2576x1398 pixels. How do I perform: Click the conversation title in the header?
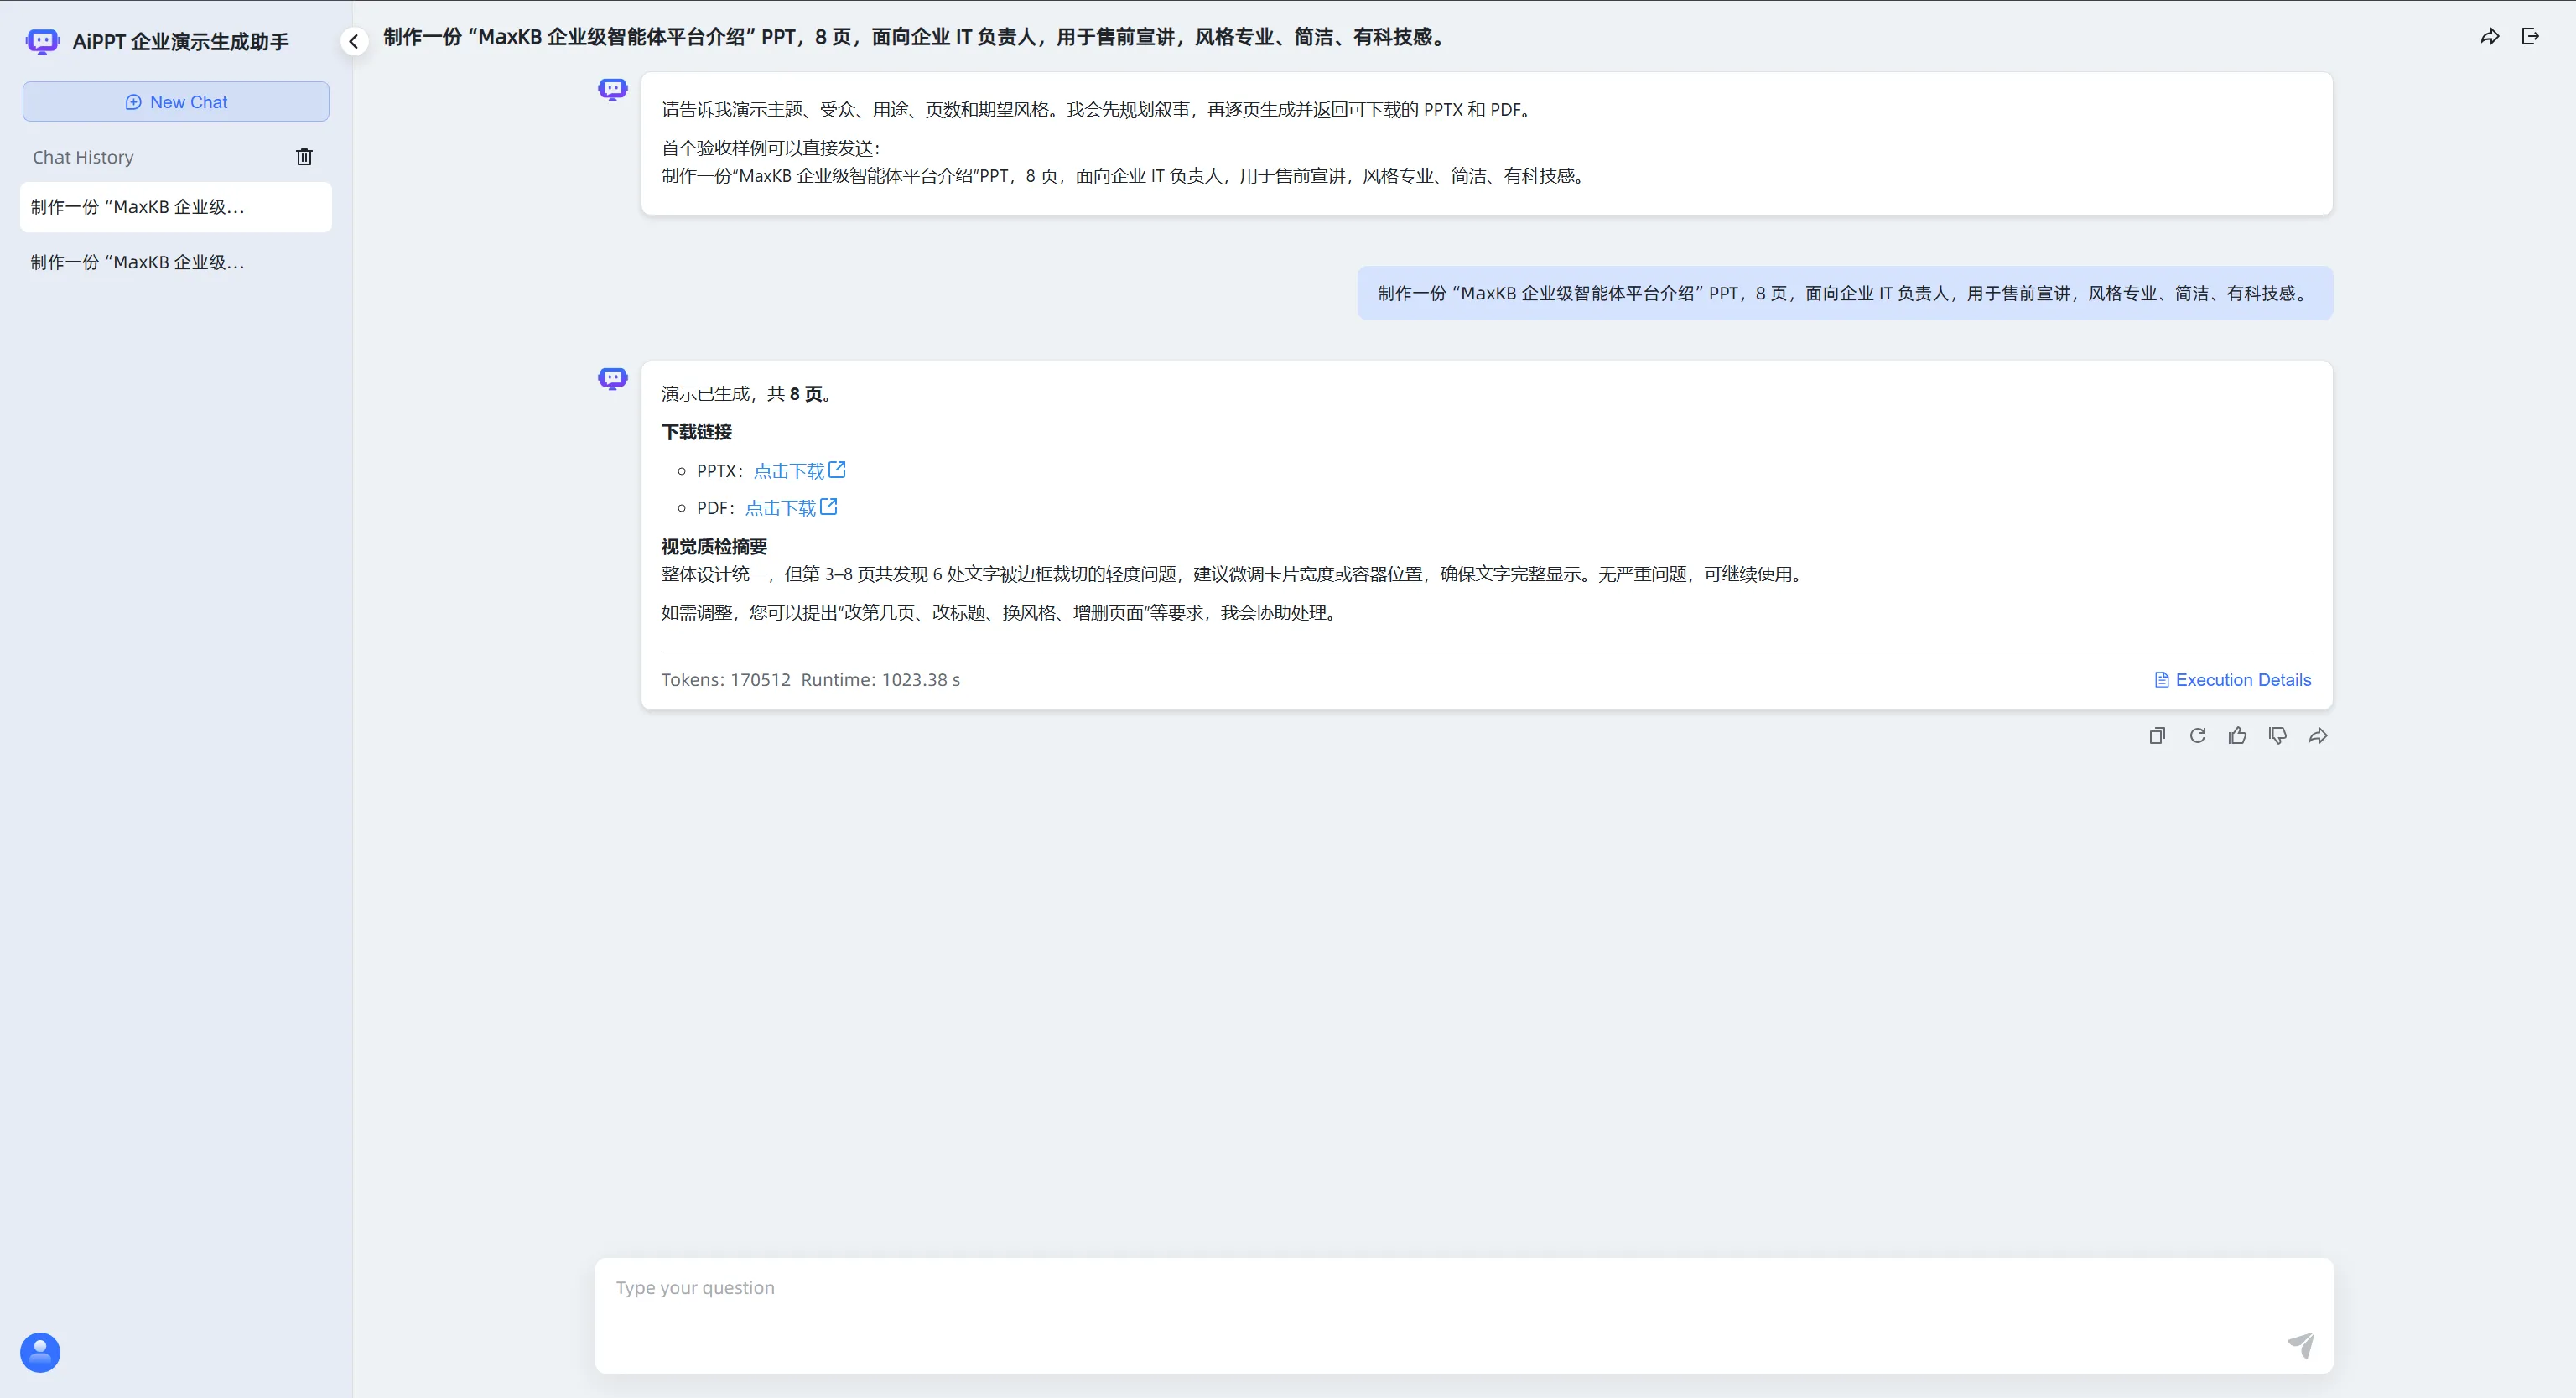916,37
